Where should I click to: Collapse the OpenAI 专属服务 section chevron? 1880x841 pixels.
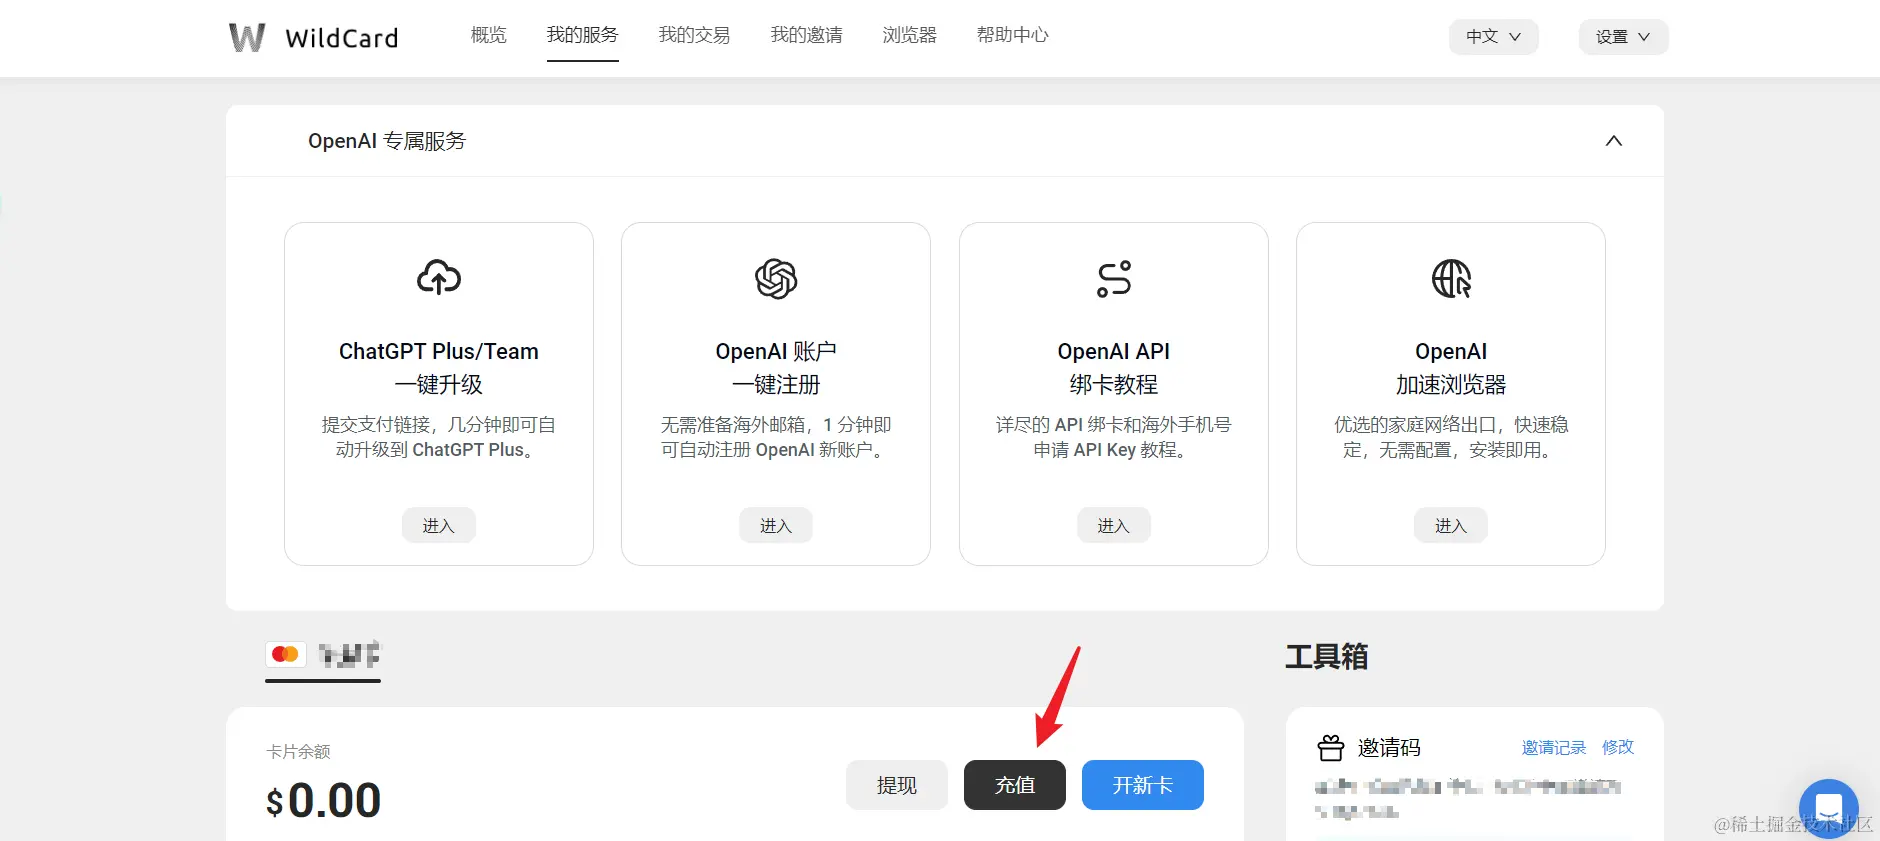pos(1614,141)
